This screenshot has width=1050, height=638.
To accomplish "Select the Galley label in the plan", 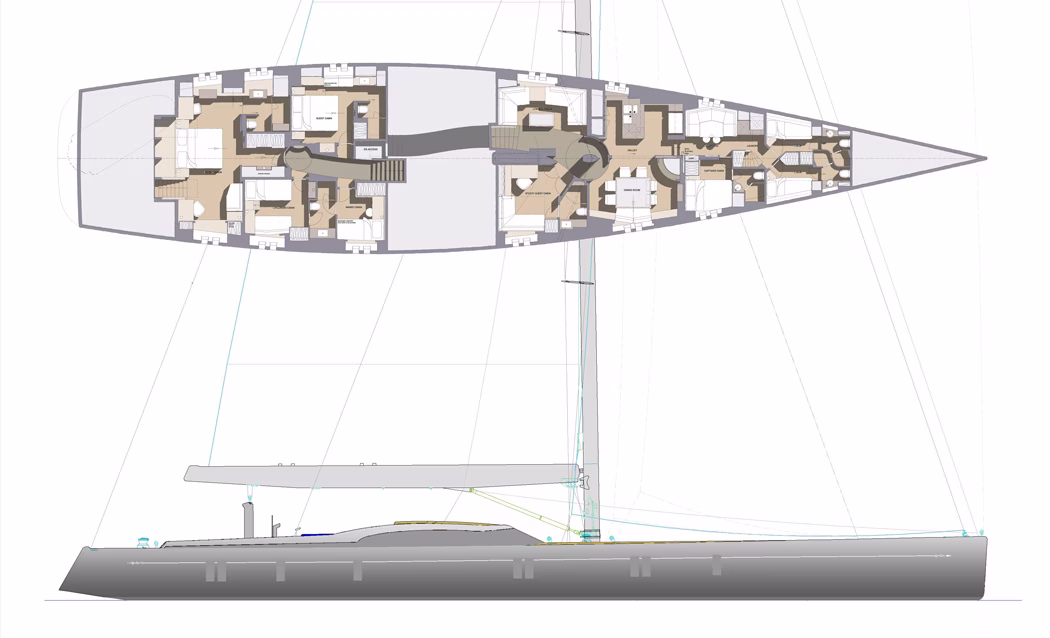I will tap(631, 151).
